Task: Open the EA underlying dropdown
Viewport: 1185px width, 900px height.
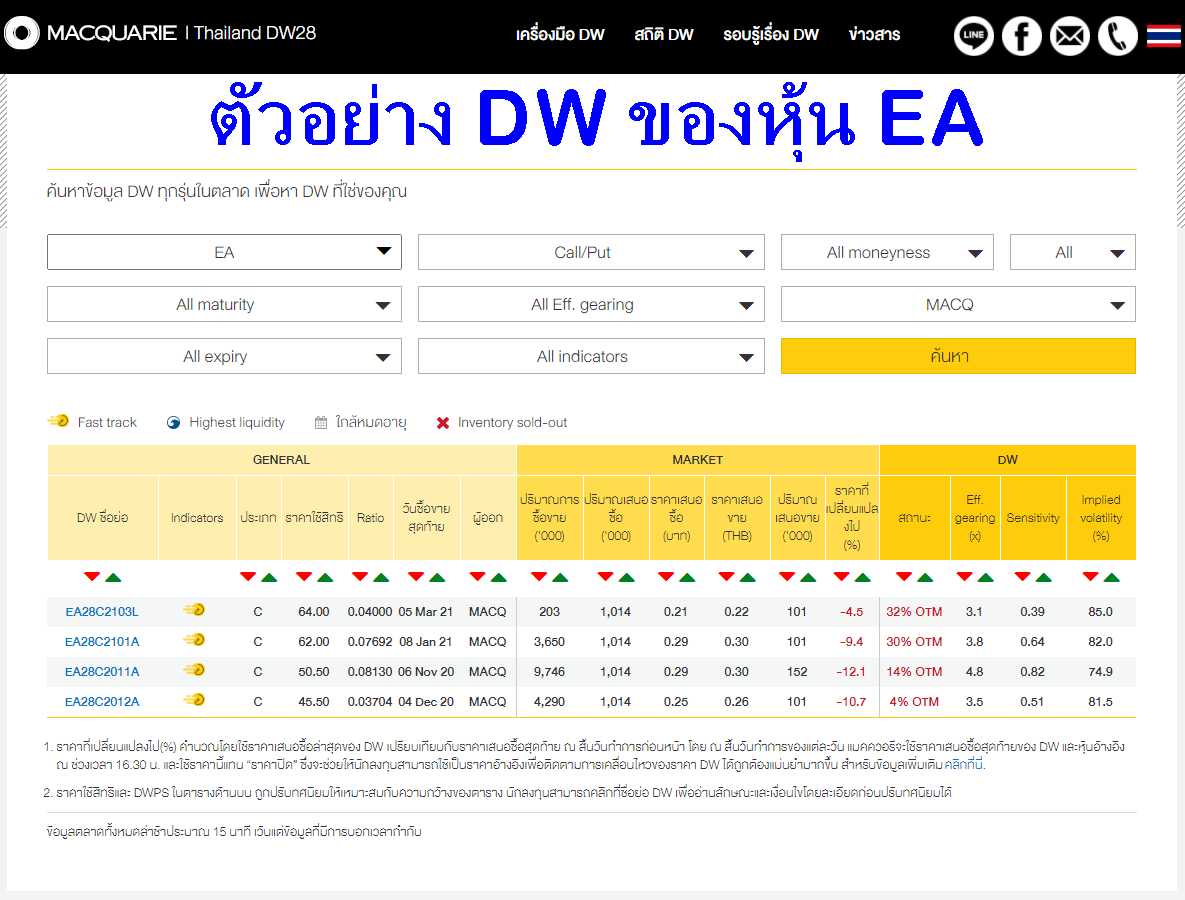Action: point(224,252)
